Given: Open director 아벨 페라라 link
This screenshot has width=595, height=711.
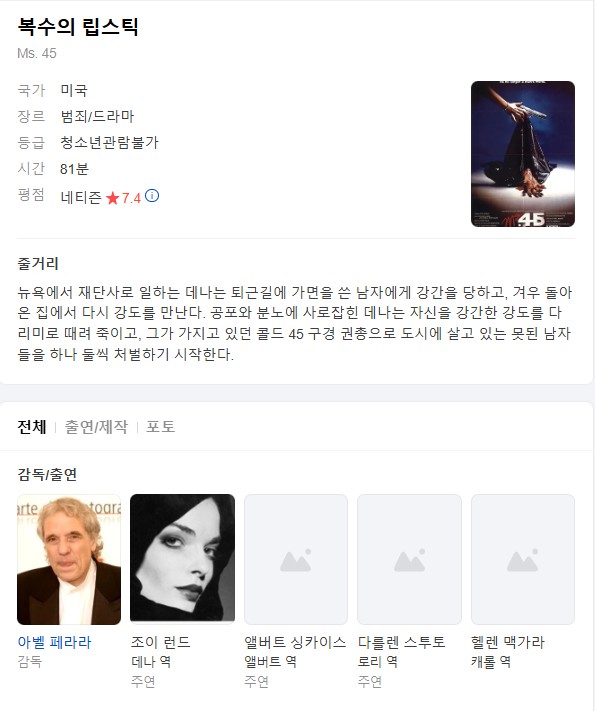Looking at the screenshot, I should (54, 642).
